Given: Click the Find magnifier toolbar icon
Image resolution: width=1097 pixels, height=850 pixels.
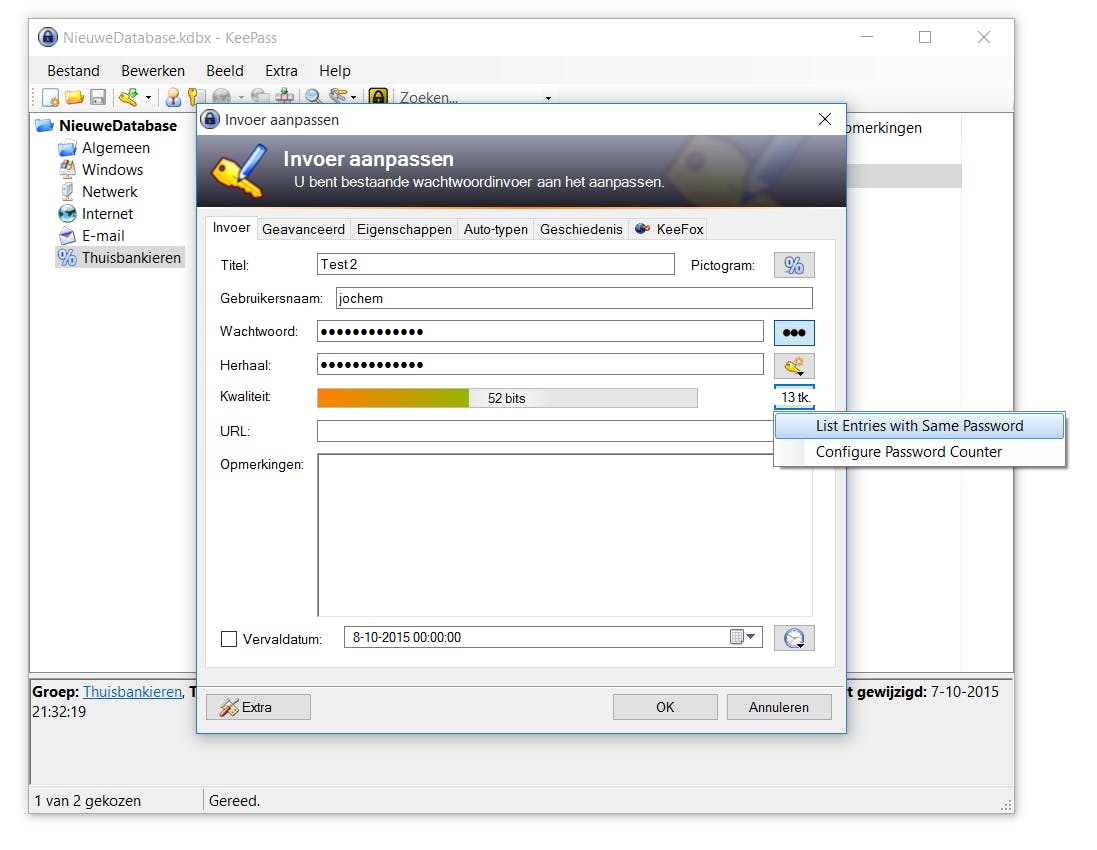Looking at the screenshot, I should coord(313,97).
